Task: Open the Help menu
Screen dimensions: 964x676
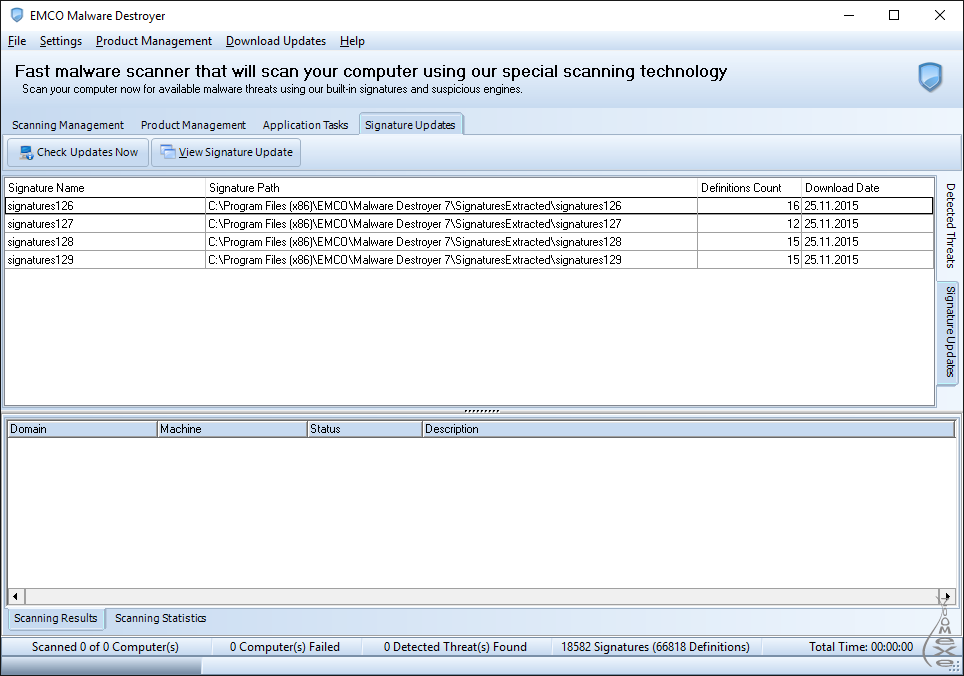Action: tap(352, 41)
